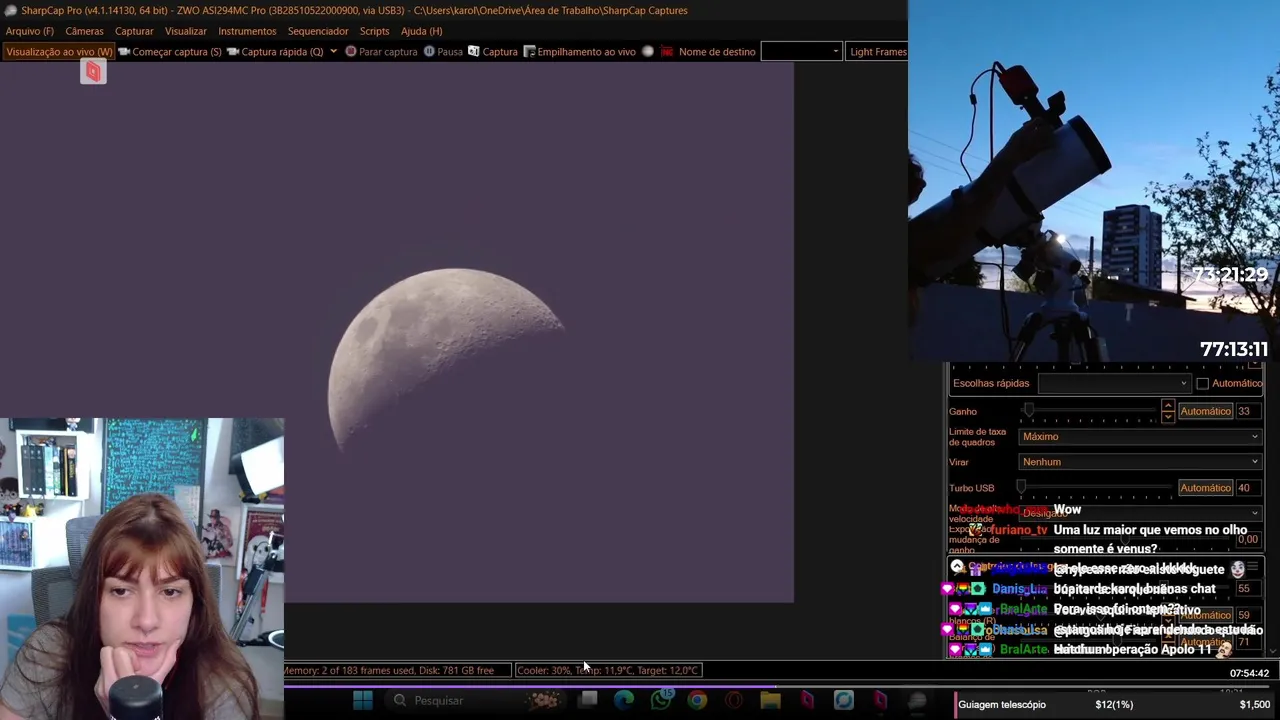Viewport: 1280px width, 720px height.
Task: Open the Sequenciador menu
Action: point(318,31)
